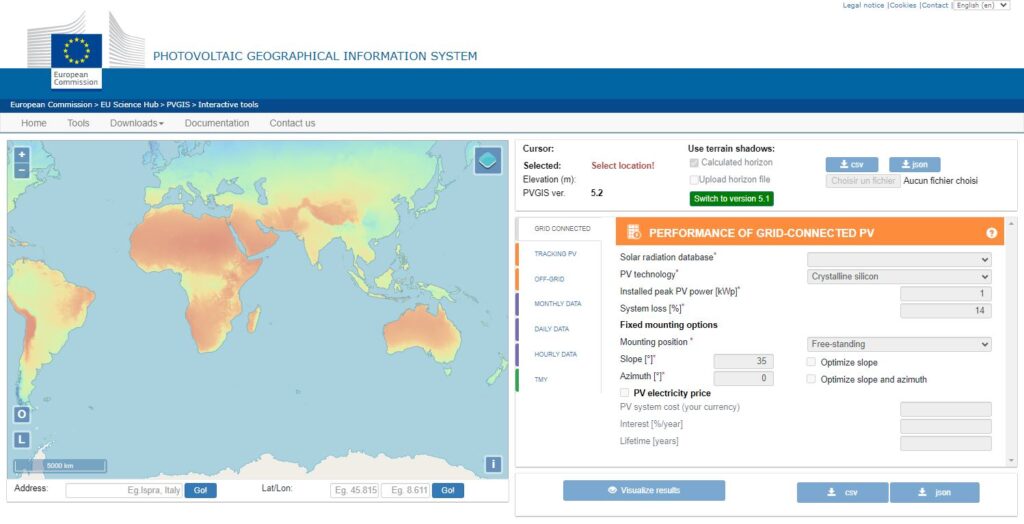Click the System loss field
This screenshot has height=524, width=1024.
(946, 310)
